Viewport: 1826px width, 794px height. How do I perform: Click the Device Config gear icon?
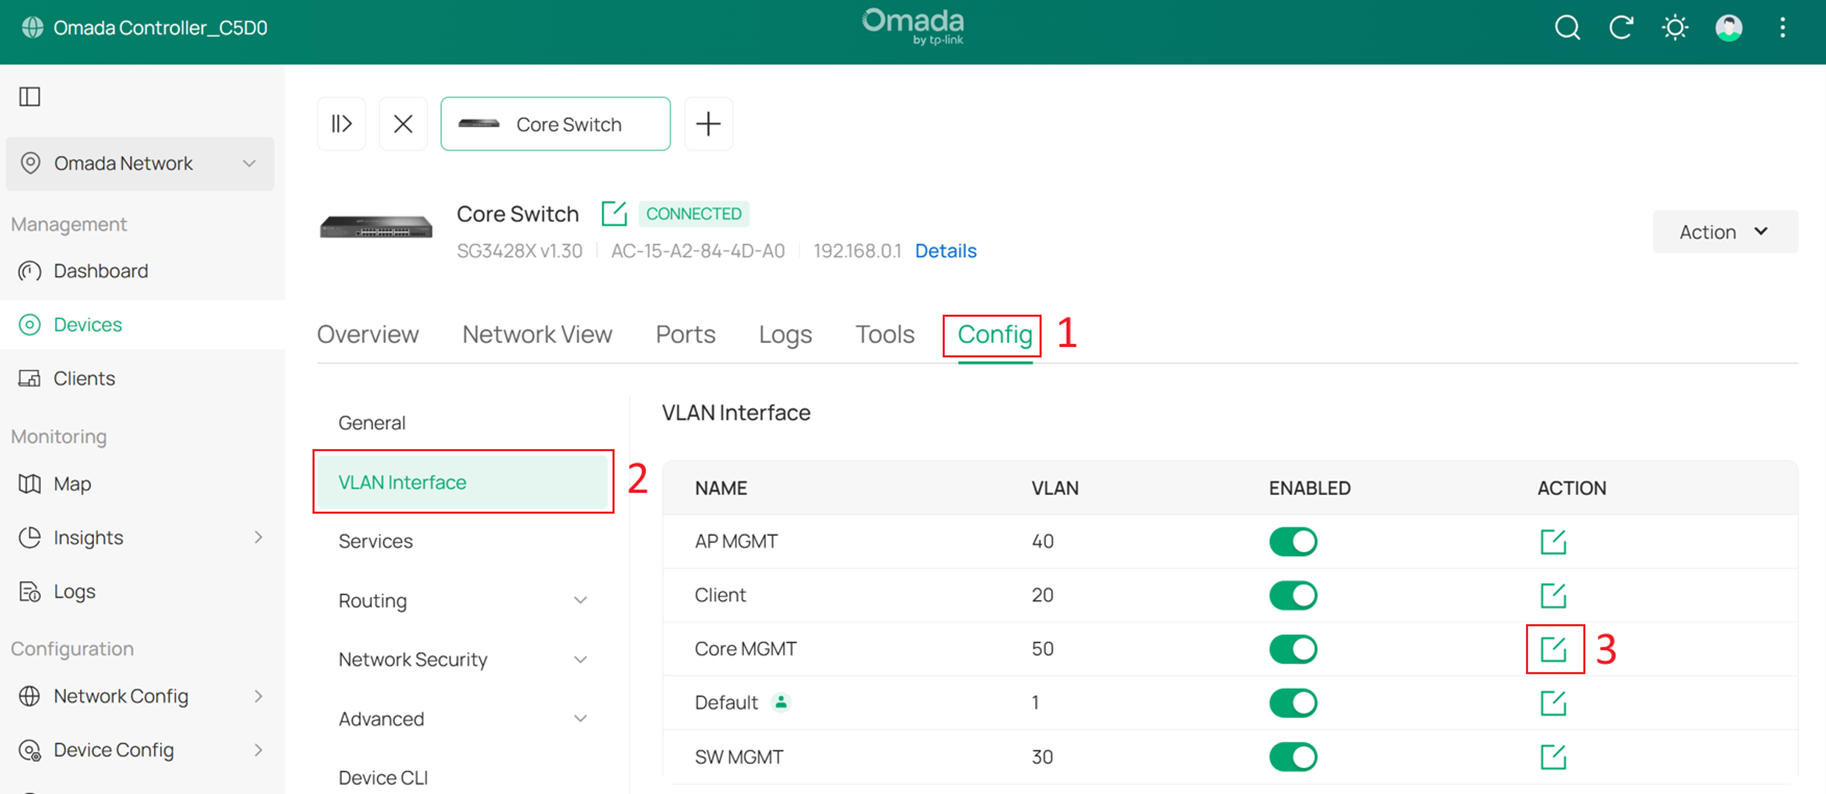(30, 750)
